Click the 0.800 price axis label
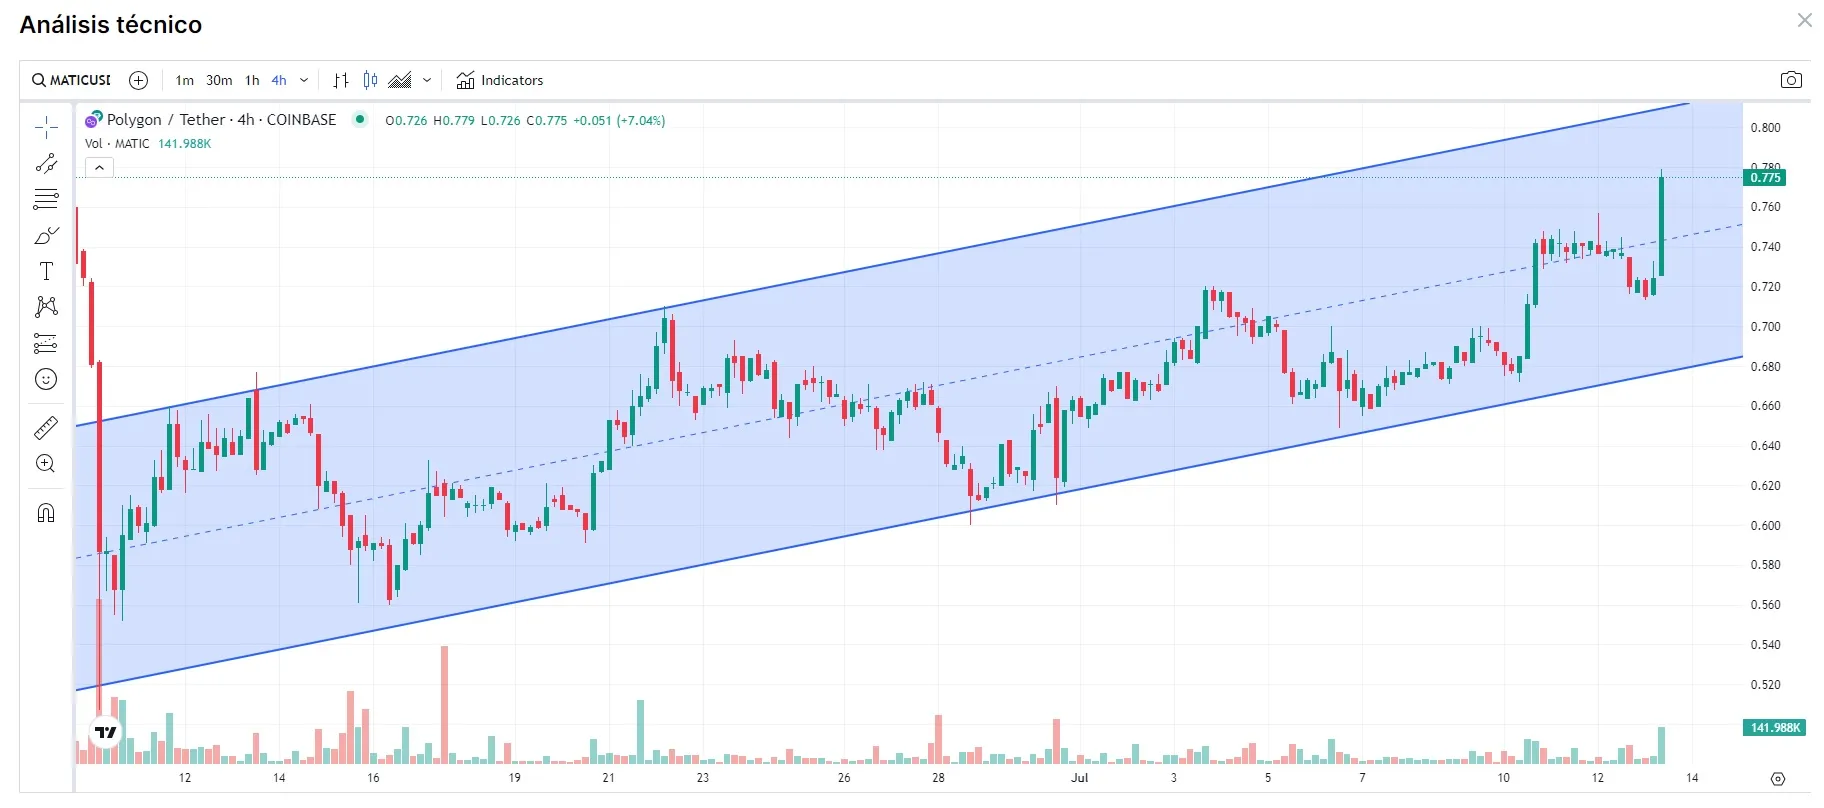 [x=1765, y=128]
